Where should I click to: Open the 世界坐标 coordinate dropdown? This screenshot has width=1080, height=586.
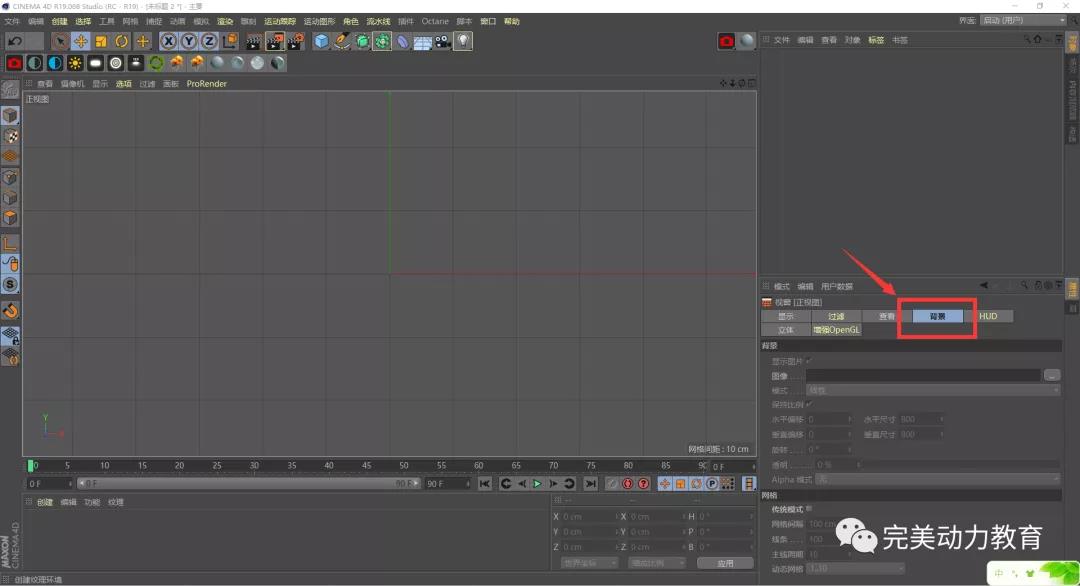pyautogui.click(x=589, y=563)
